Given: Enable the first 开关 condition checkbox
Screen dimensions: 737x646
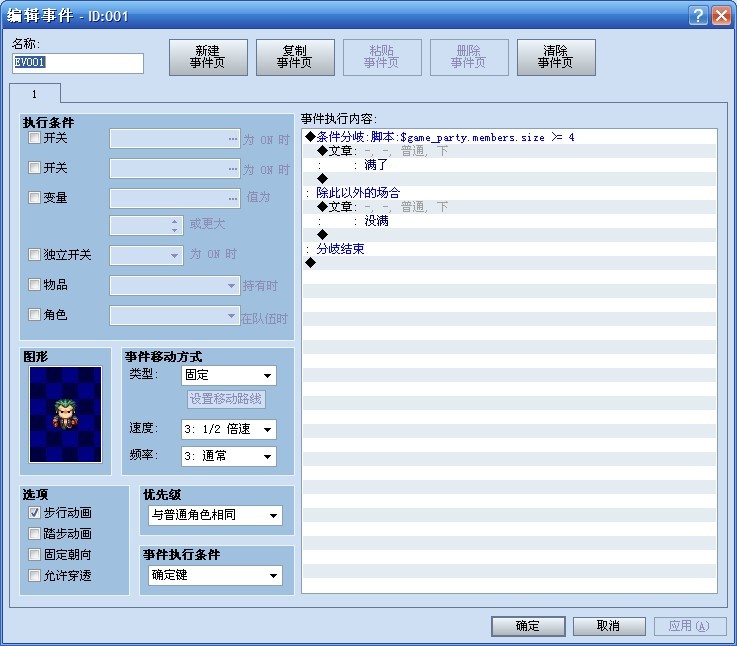Looking at the screenshot, I should coord(34,138).
